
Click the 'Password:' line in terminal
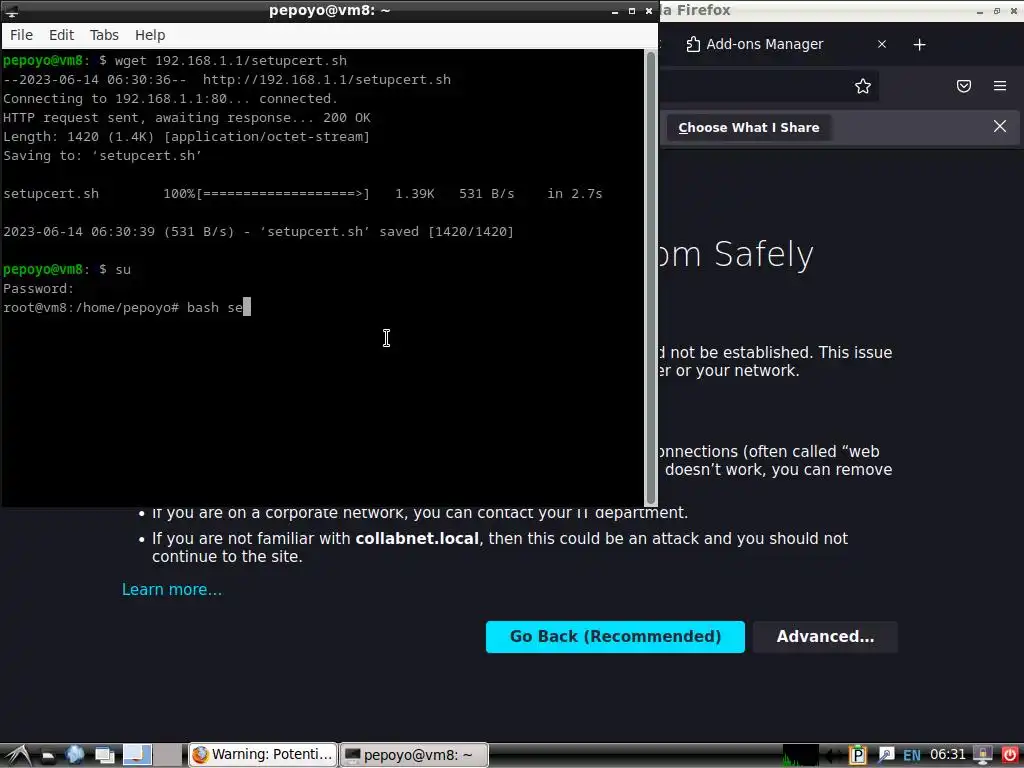(39, 289)
